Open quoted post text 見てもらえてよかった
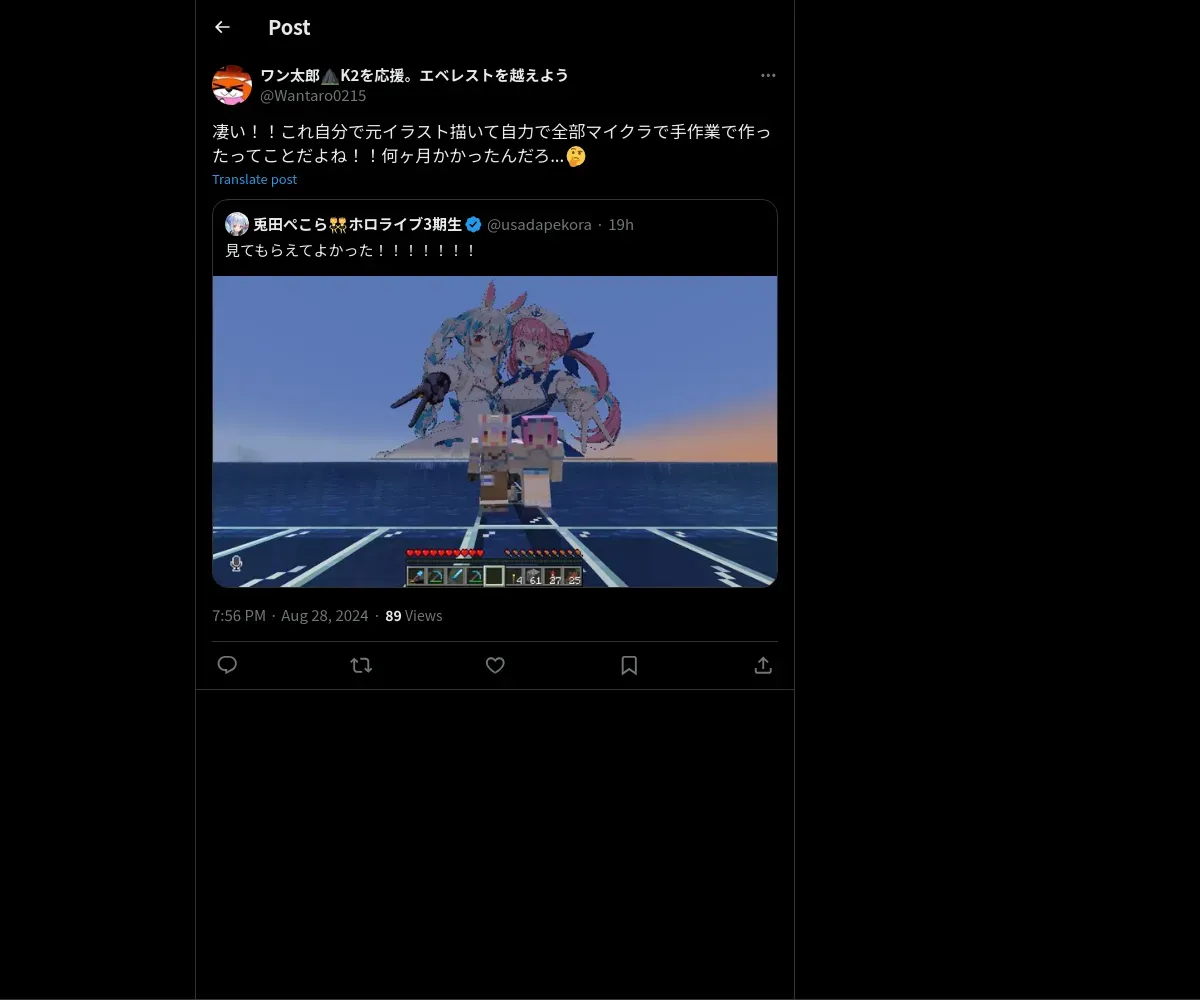Viewport: 1200px width, 1000px height. point(352,250)
